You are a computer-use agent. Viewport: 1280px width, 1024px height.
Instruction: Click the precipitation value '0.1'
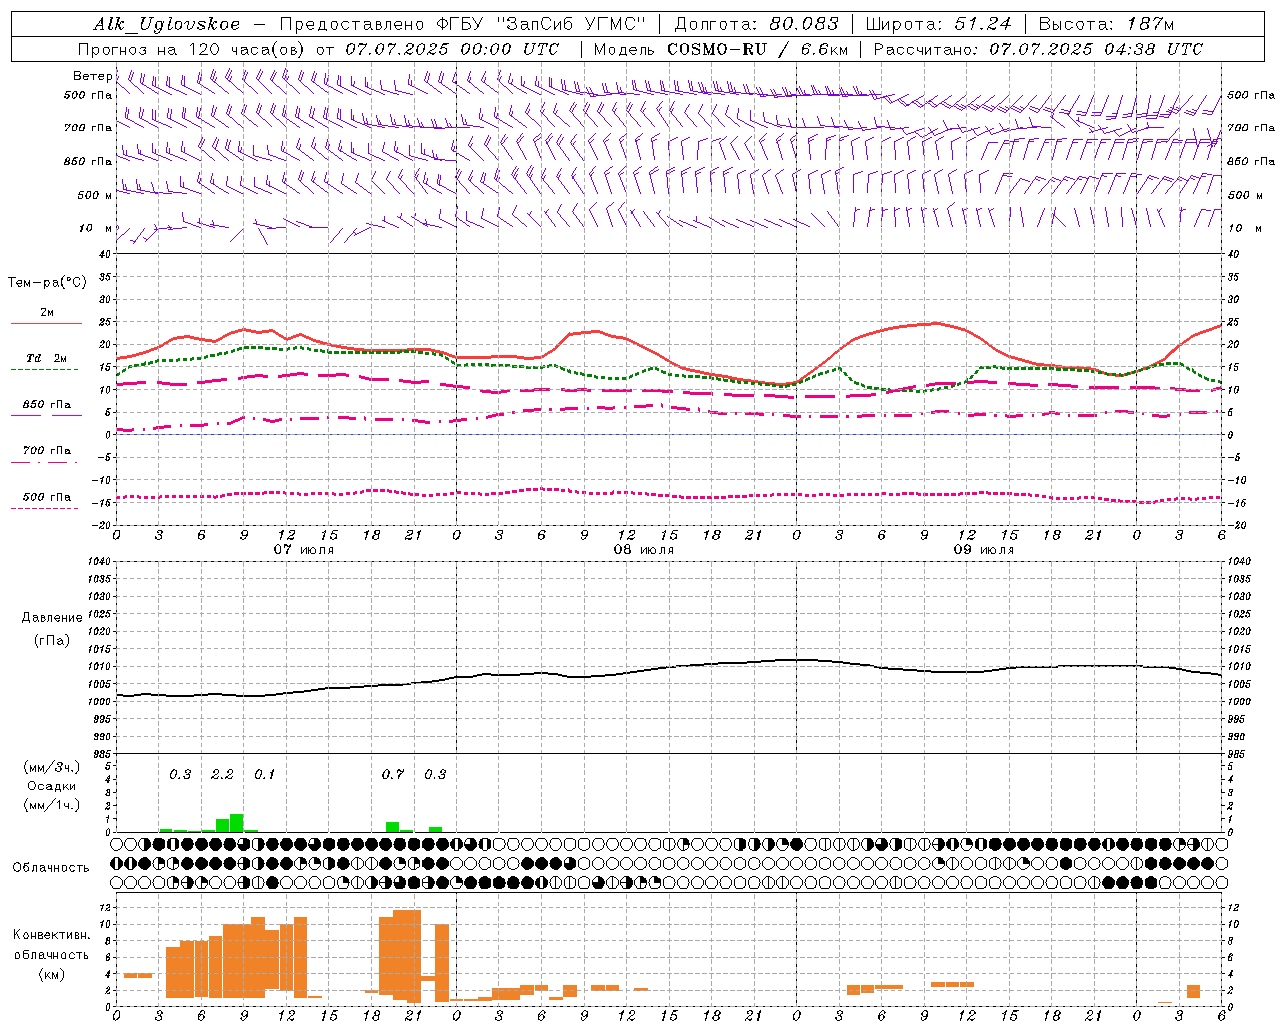coord(264,775)
